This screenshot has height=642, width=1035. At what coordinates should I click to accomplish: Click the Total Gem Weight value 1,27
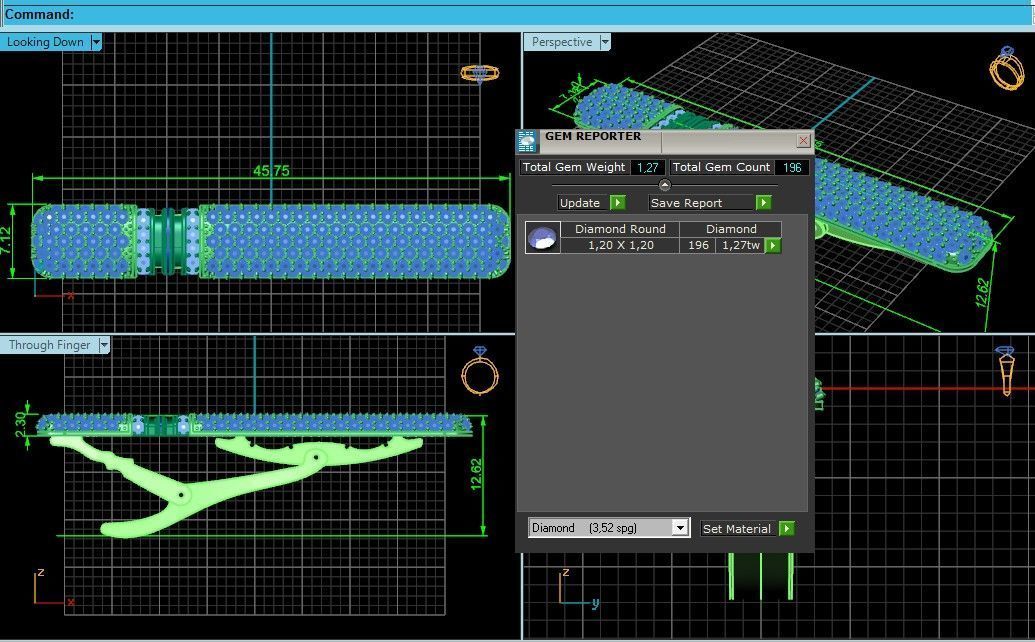coord(648,168)
